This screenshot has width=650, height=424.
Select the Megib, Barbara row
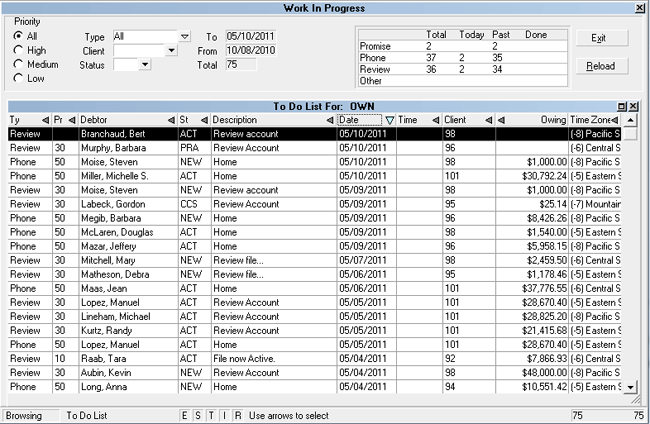(315, 218)
